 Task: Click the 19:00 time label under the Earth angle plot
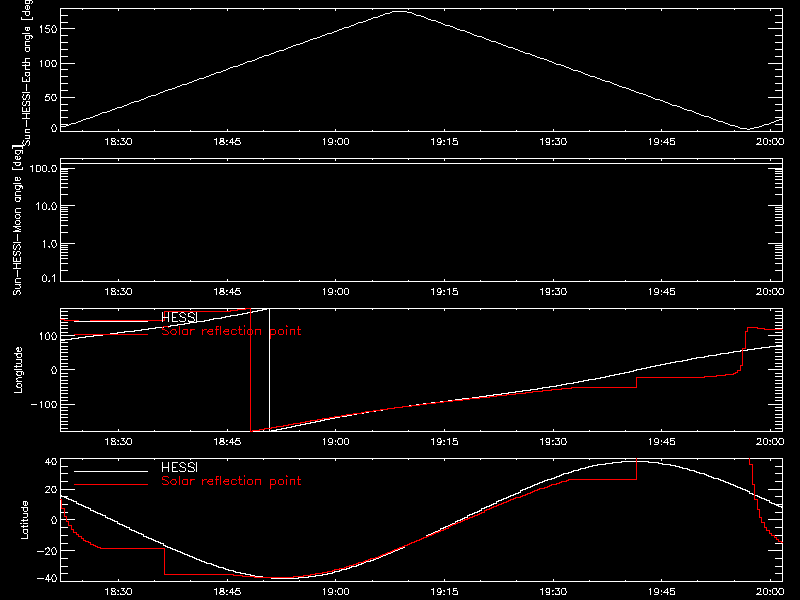(x=336, y=142)
